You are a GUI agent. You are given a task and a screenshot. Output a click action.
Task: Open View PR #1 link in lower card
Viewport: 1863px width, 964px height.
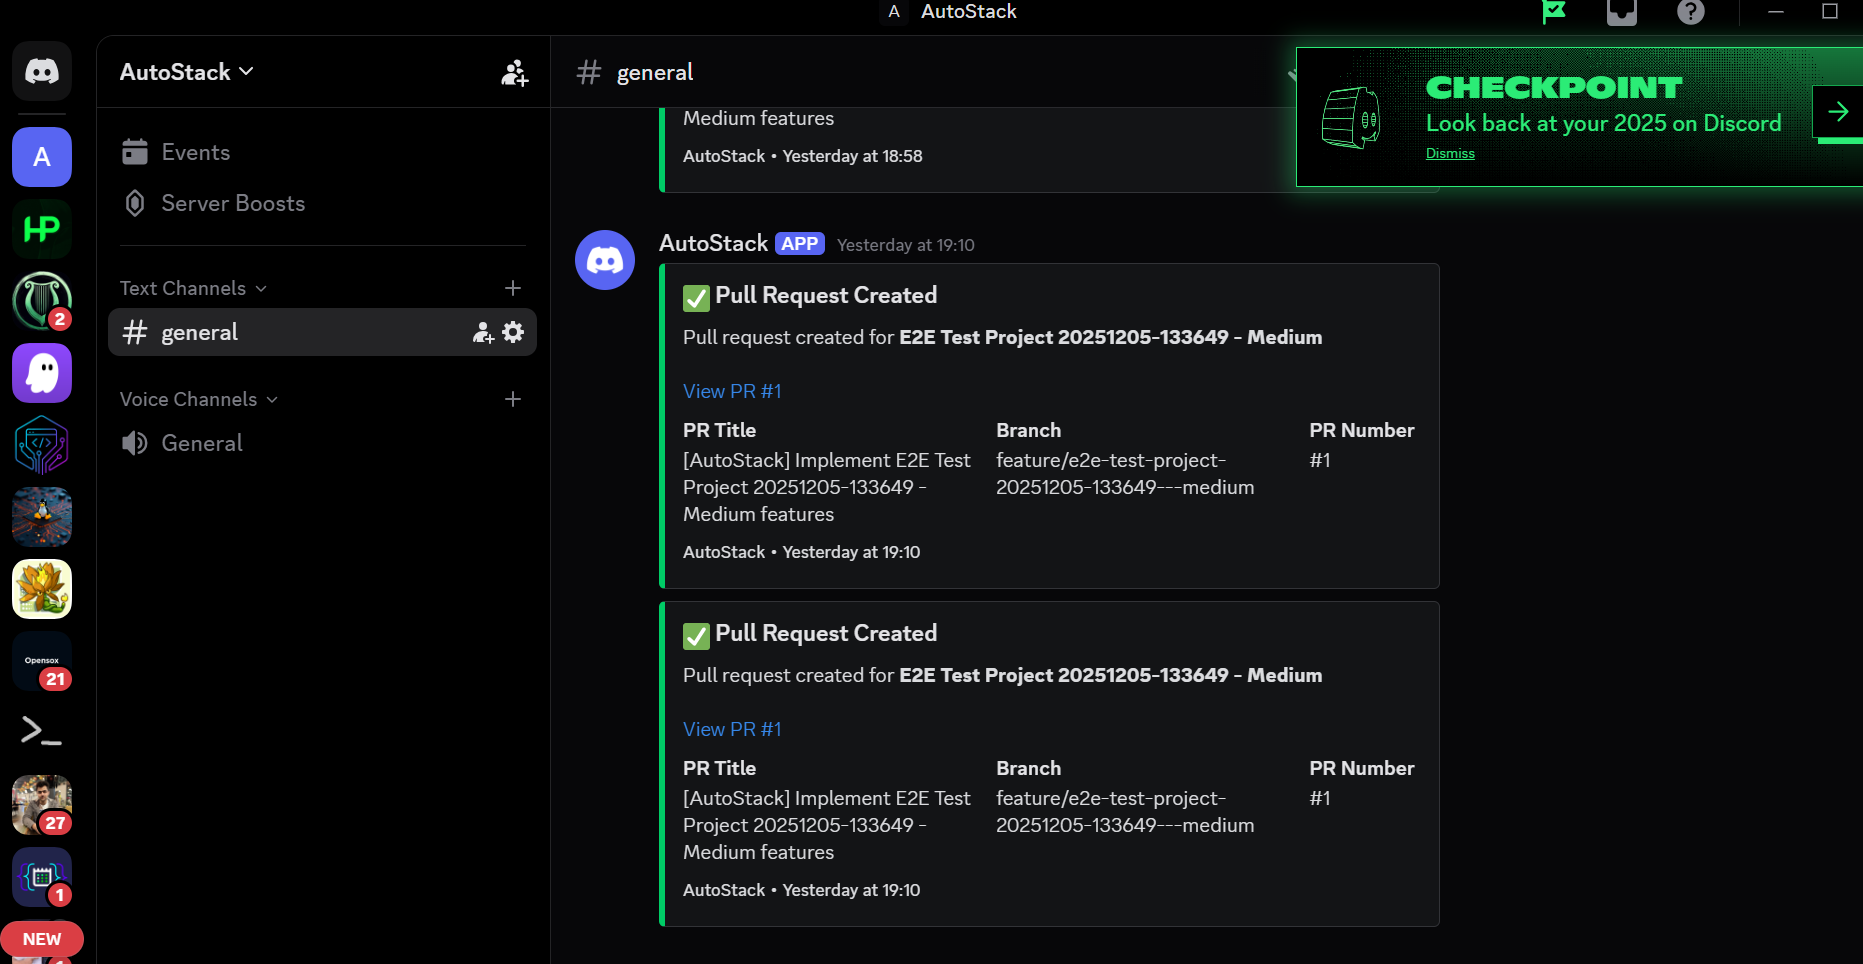point(732,729)
